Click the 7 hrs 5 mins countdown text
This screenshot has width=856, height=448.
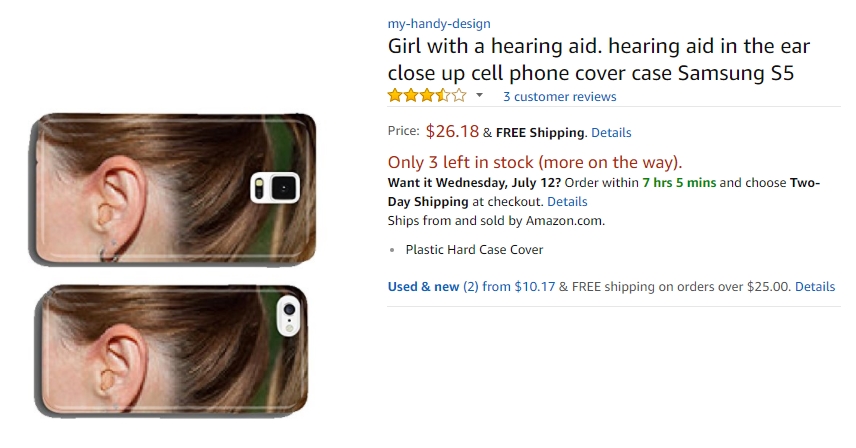[679, 183]
